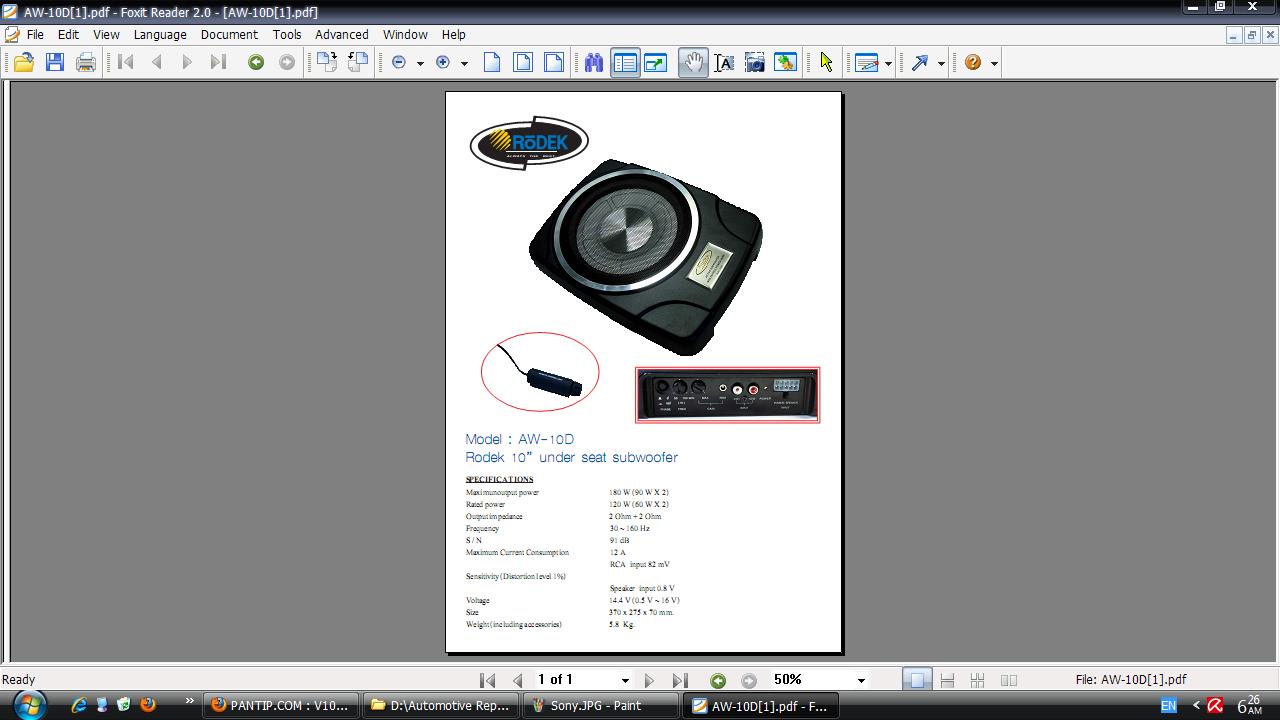Open the View menu
Viewport: 1280px width, 720px height.
[106, 34]
